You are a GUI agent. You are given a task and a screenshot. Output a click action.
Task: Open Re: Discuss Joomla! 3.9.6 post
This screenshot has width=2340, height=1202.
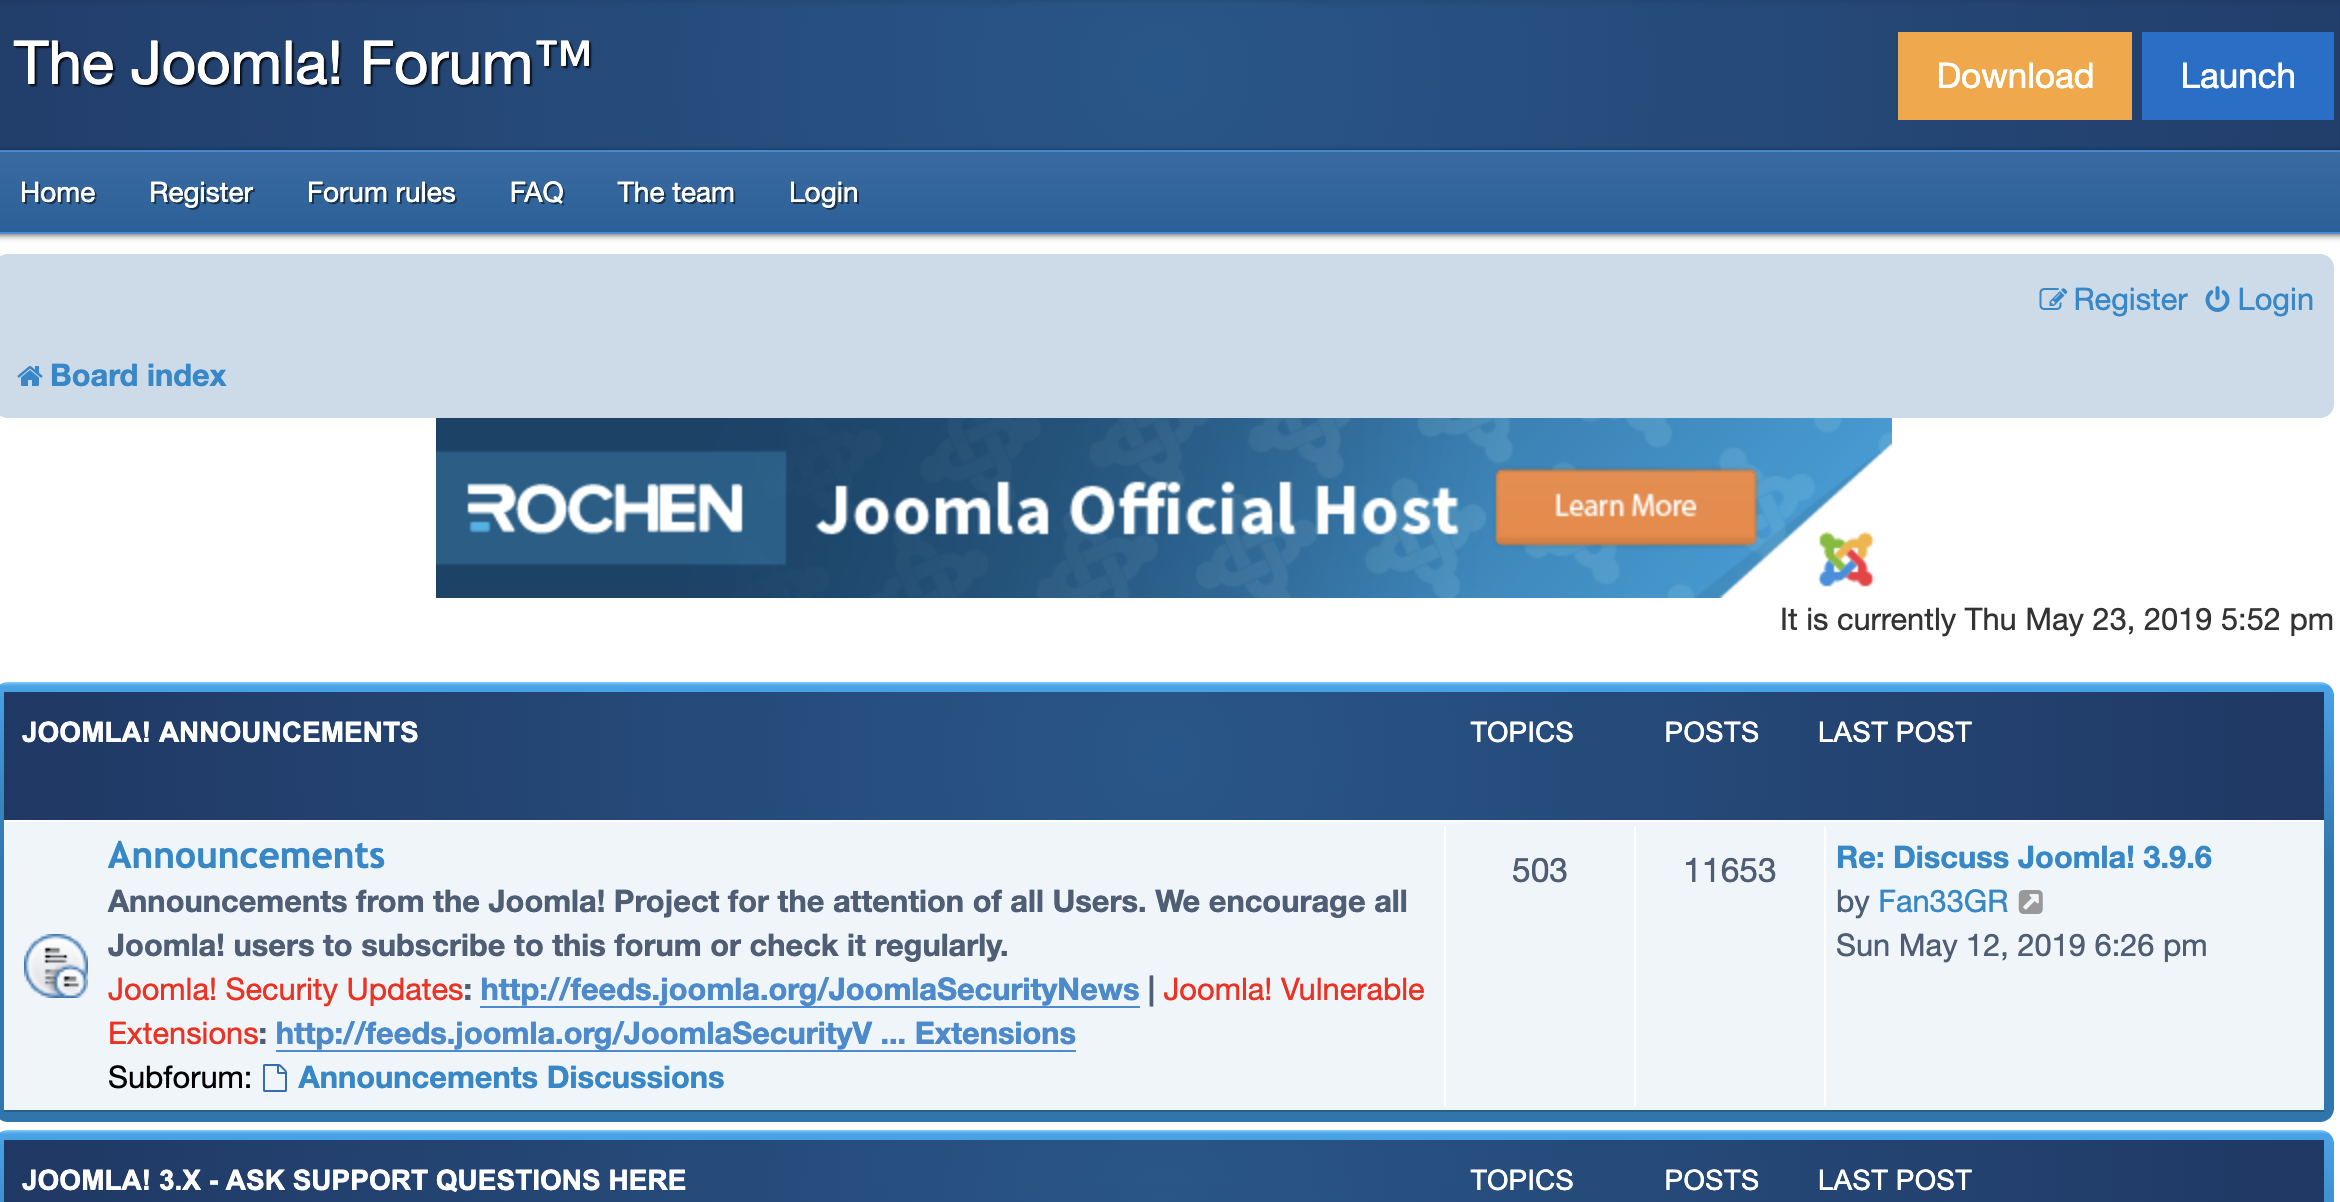2024,857
